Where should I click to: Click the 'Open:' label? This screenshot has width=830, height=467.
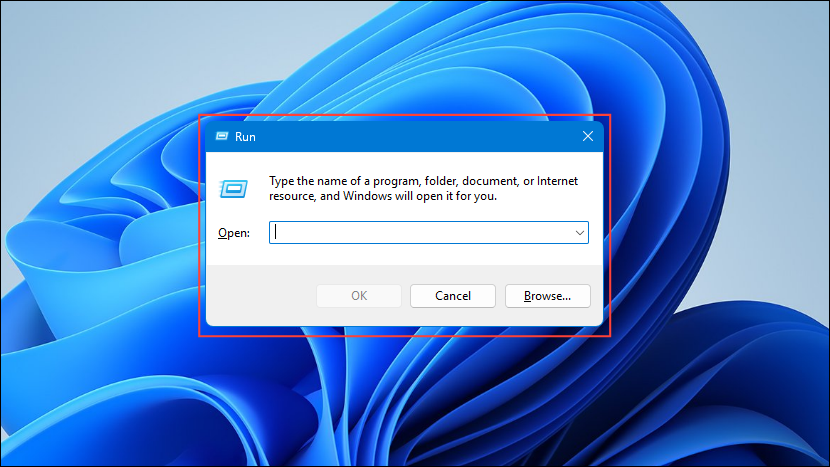234,233
